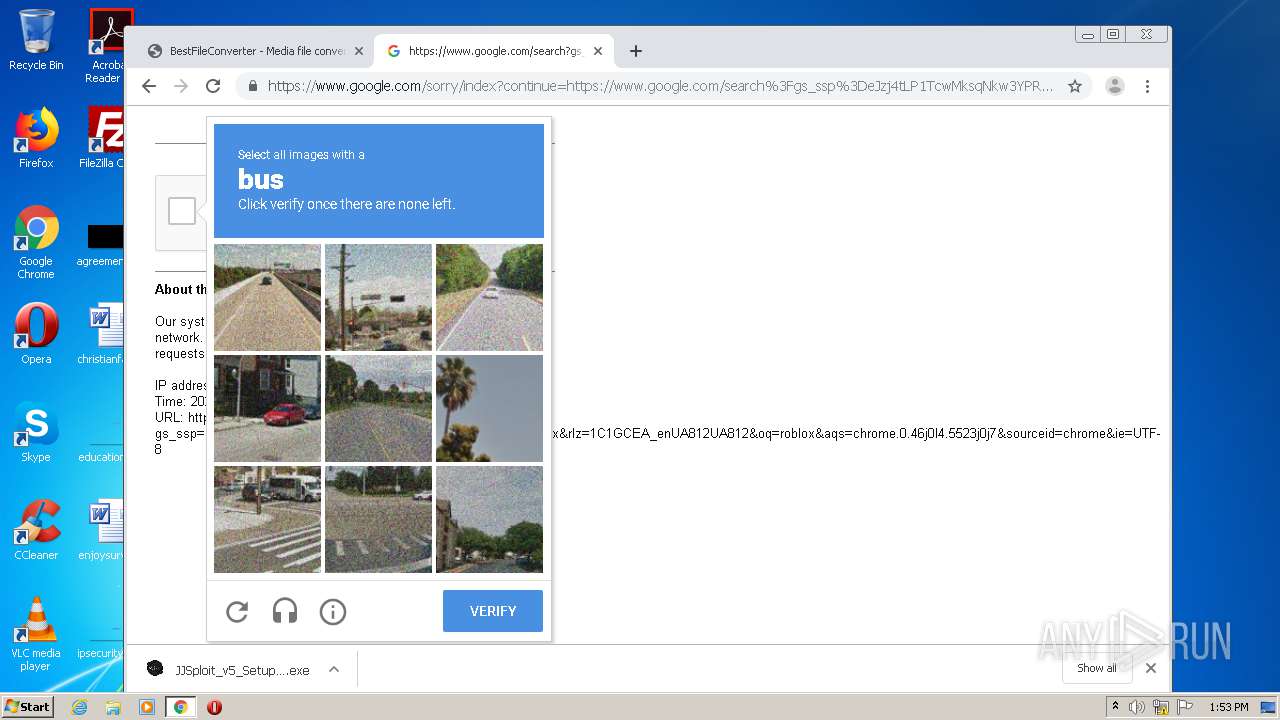Select the captcha tile with the palm tree
Viewport: 1280px width, 720px height.
pyautogui.click(x=489, y=408)
